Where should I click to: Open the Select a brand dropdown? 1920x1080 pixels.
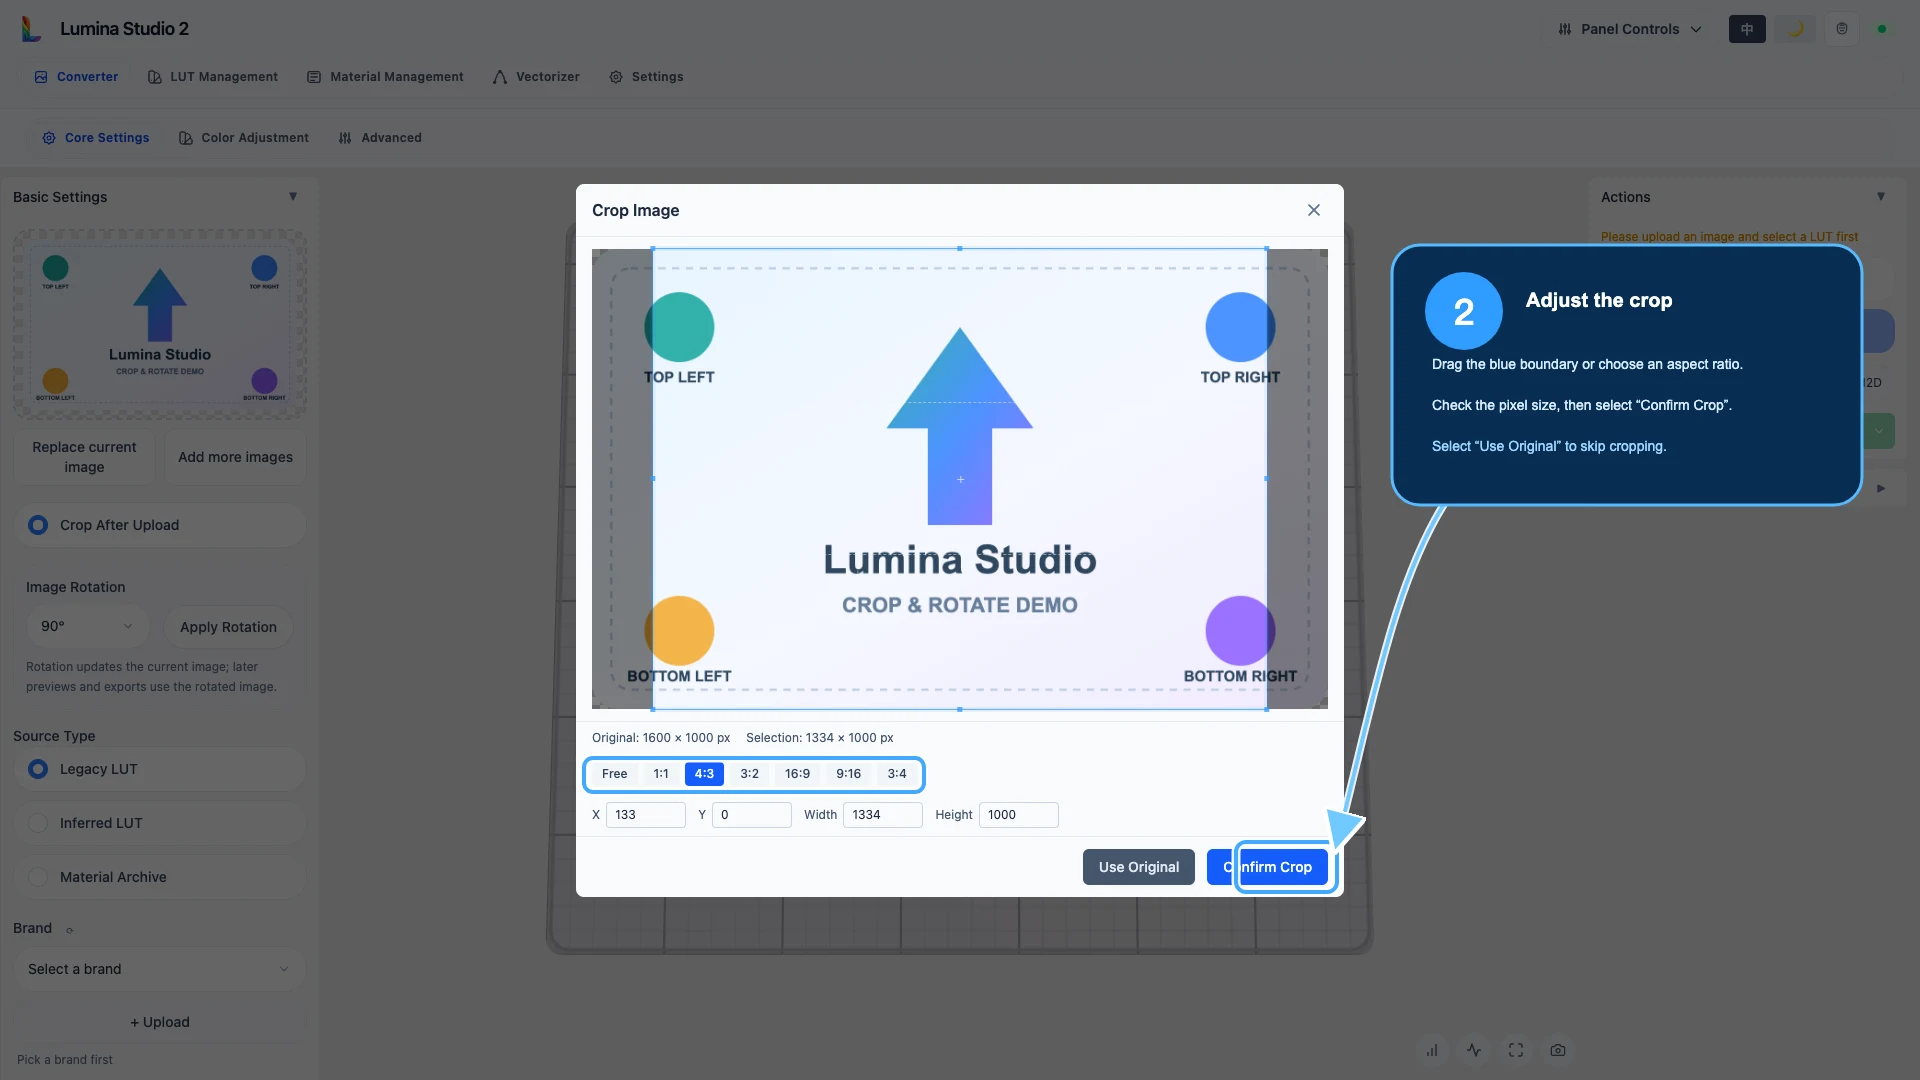[159, 969]
